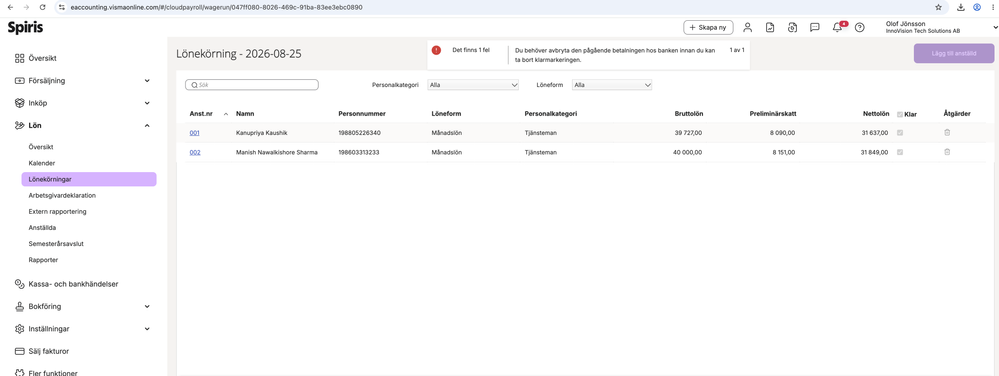Open Översikt under the Lön section
Viewport: 999px width, 376px height.
pos(41,147)
